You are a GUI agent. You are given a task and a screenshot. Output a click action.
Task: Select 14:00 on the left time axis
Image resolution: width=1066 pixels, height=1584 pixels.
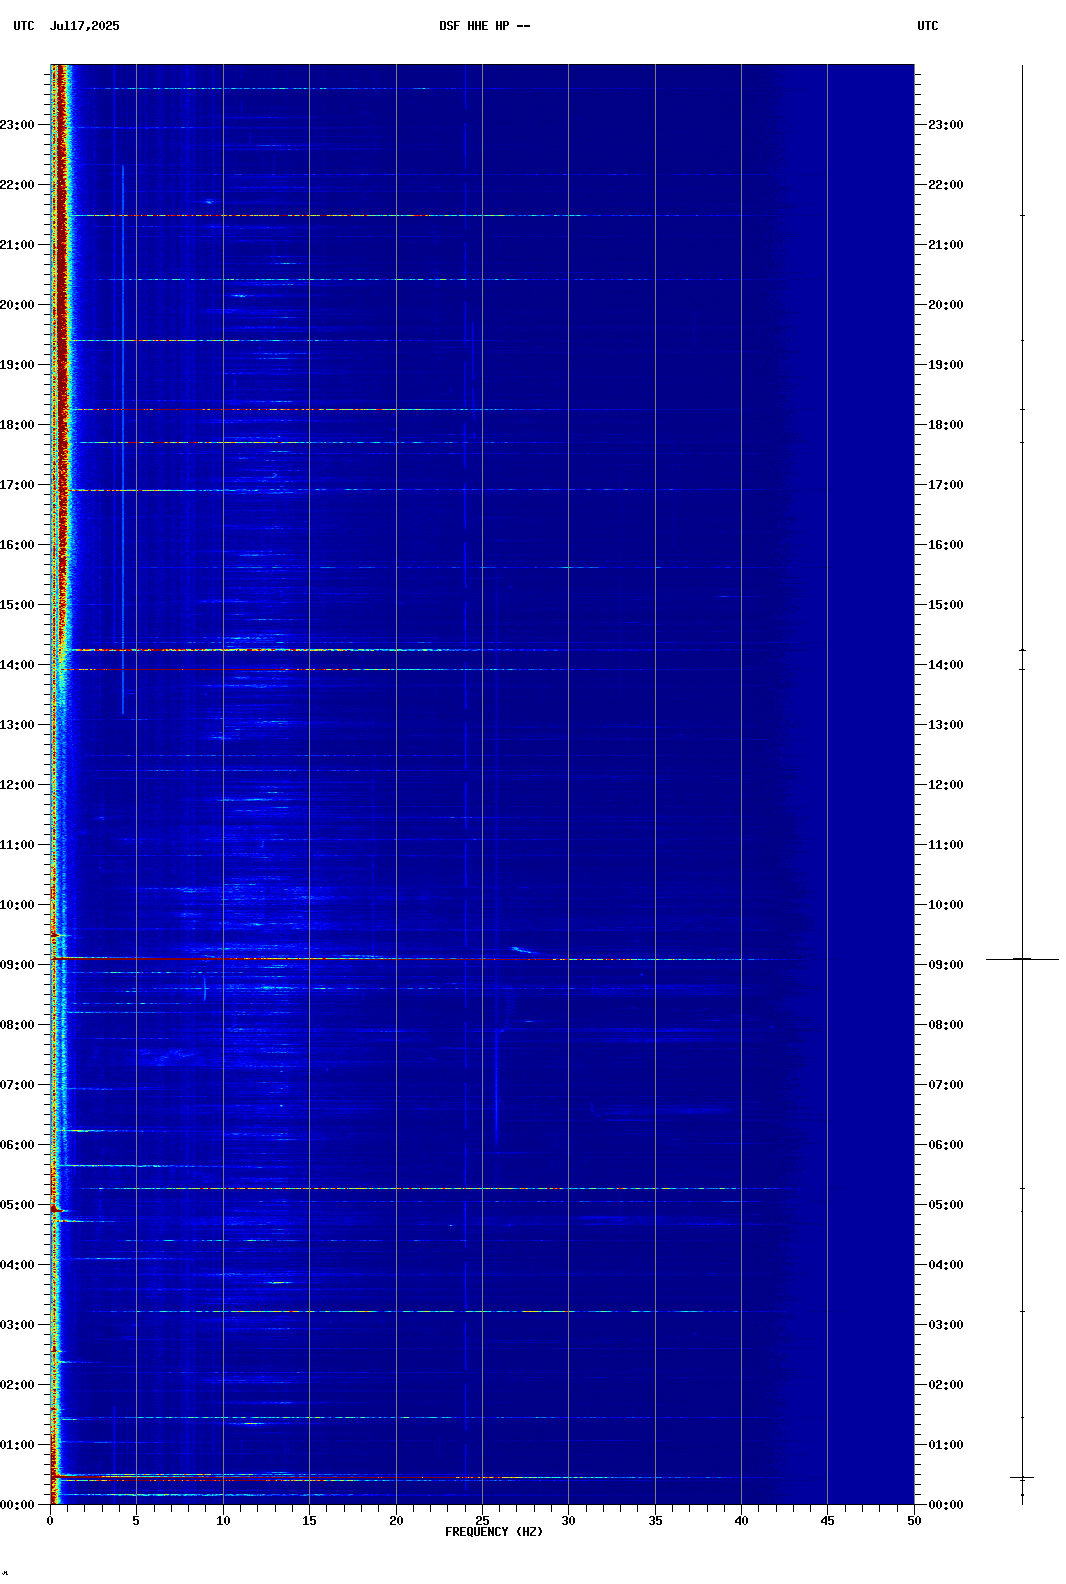click(17, 665)
